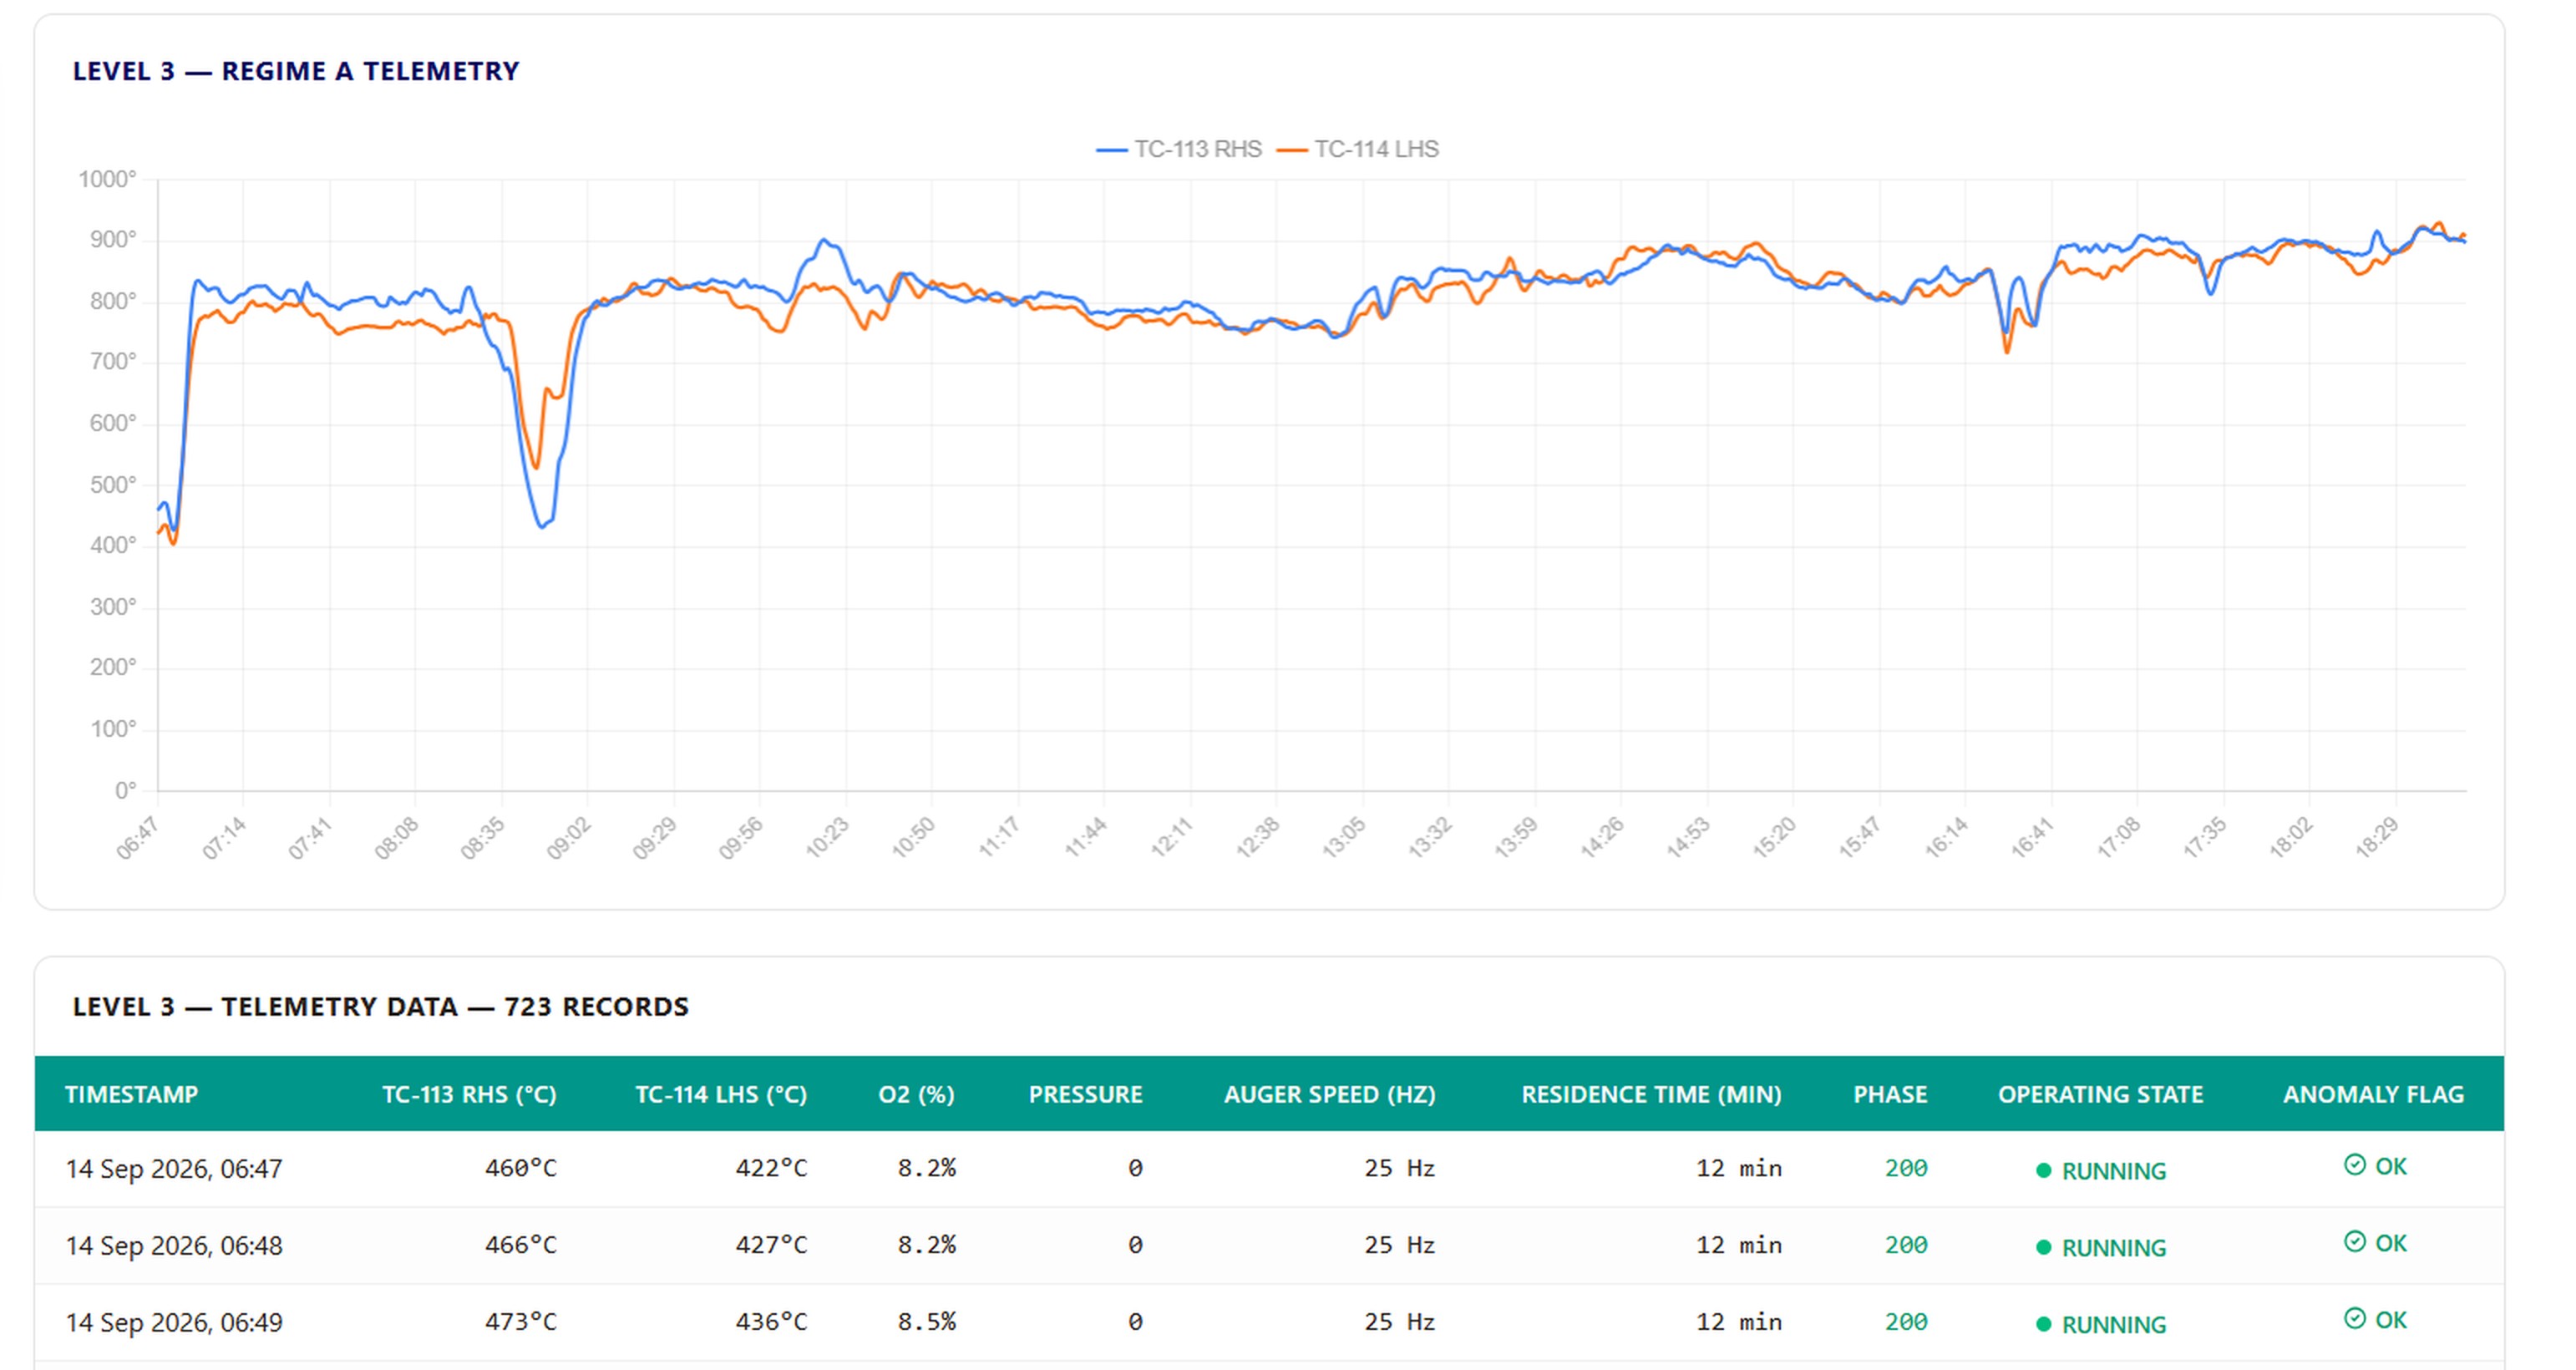Click the Anomaly Flag column header

2373,1094
